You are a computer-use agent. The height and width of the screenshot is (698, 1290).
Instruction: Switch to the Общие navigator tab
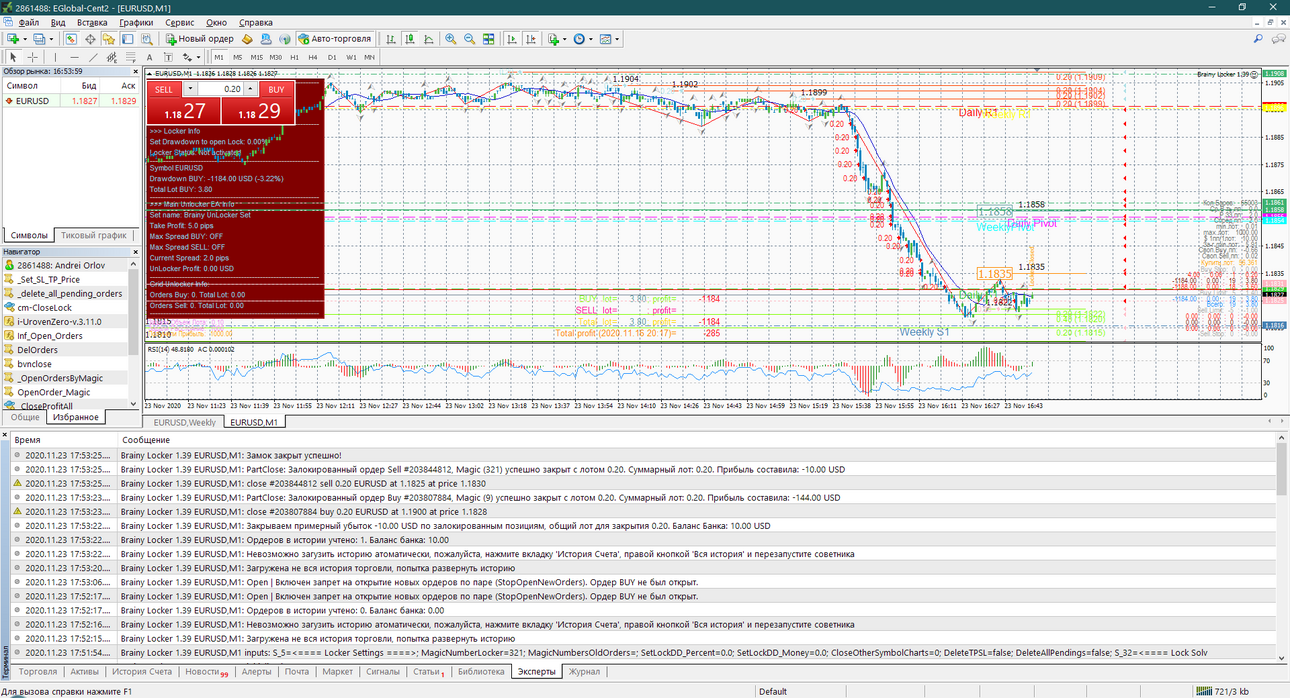[x=24, y=416]
